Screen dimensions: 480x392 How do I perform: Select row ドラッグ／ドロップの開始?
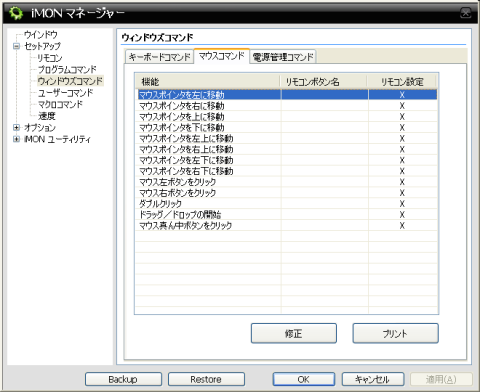point(286,215)
